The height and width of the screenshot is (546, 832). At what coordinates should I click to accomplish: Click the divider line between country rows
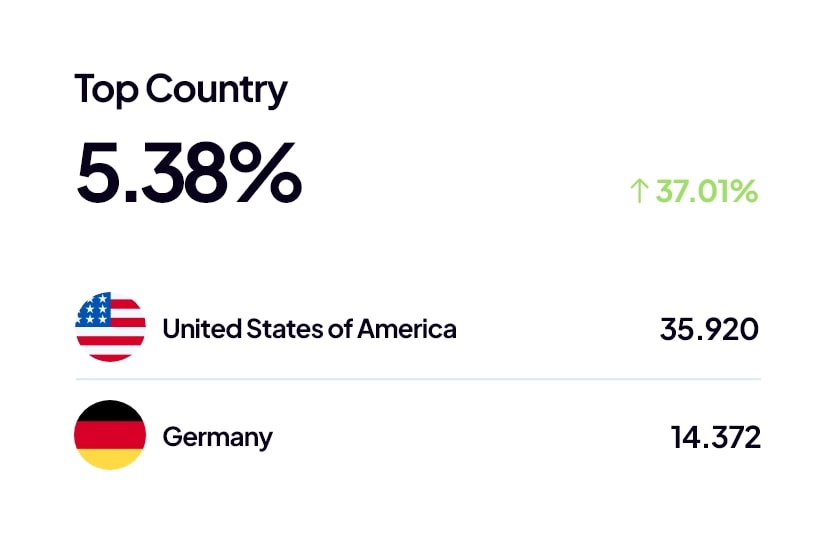(x=418, y=380)
